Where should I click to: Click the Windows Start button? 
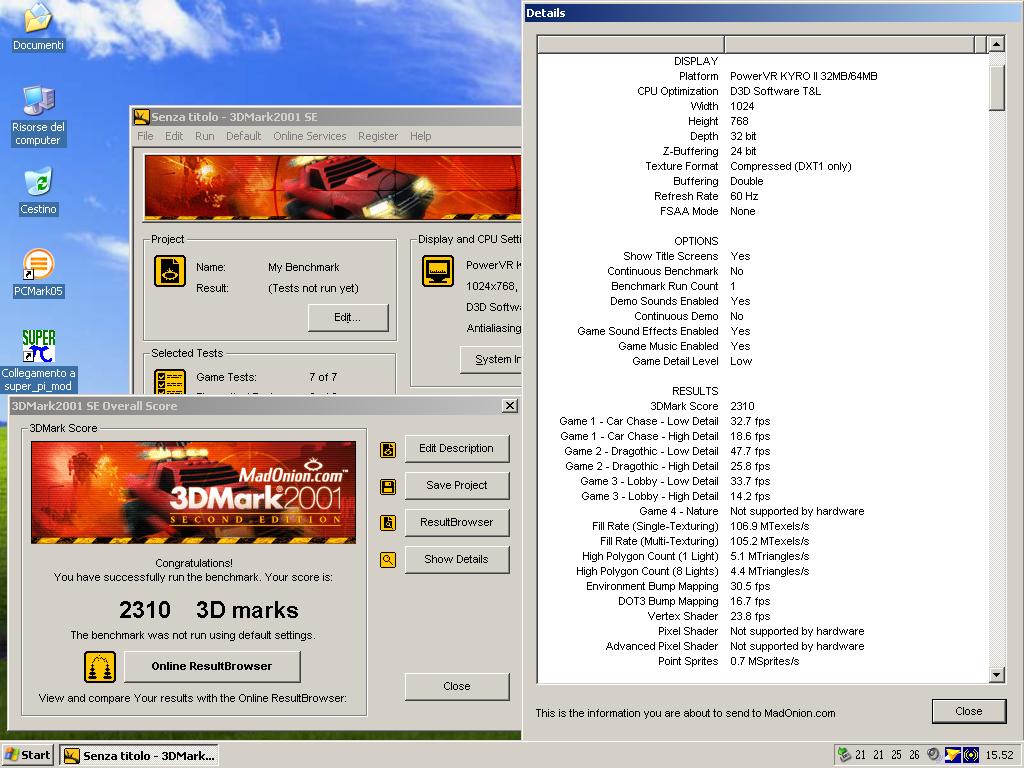pos(28,755)
